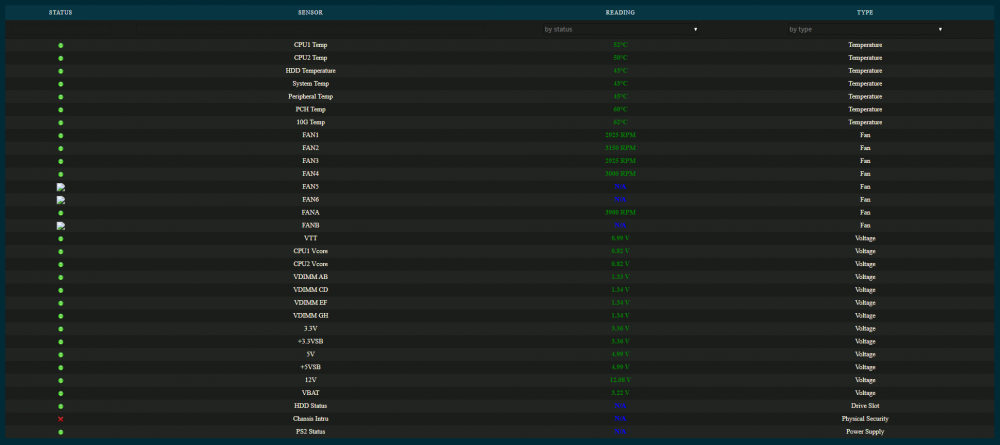Click the 'Physical Security' type cell
Image resolution: width=1000 pixels, height=445 pixels.
click(x=865, y=418)
